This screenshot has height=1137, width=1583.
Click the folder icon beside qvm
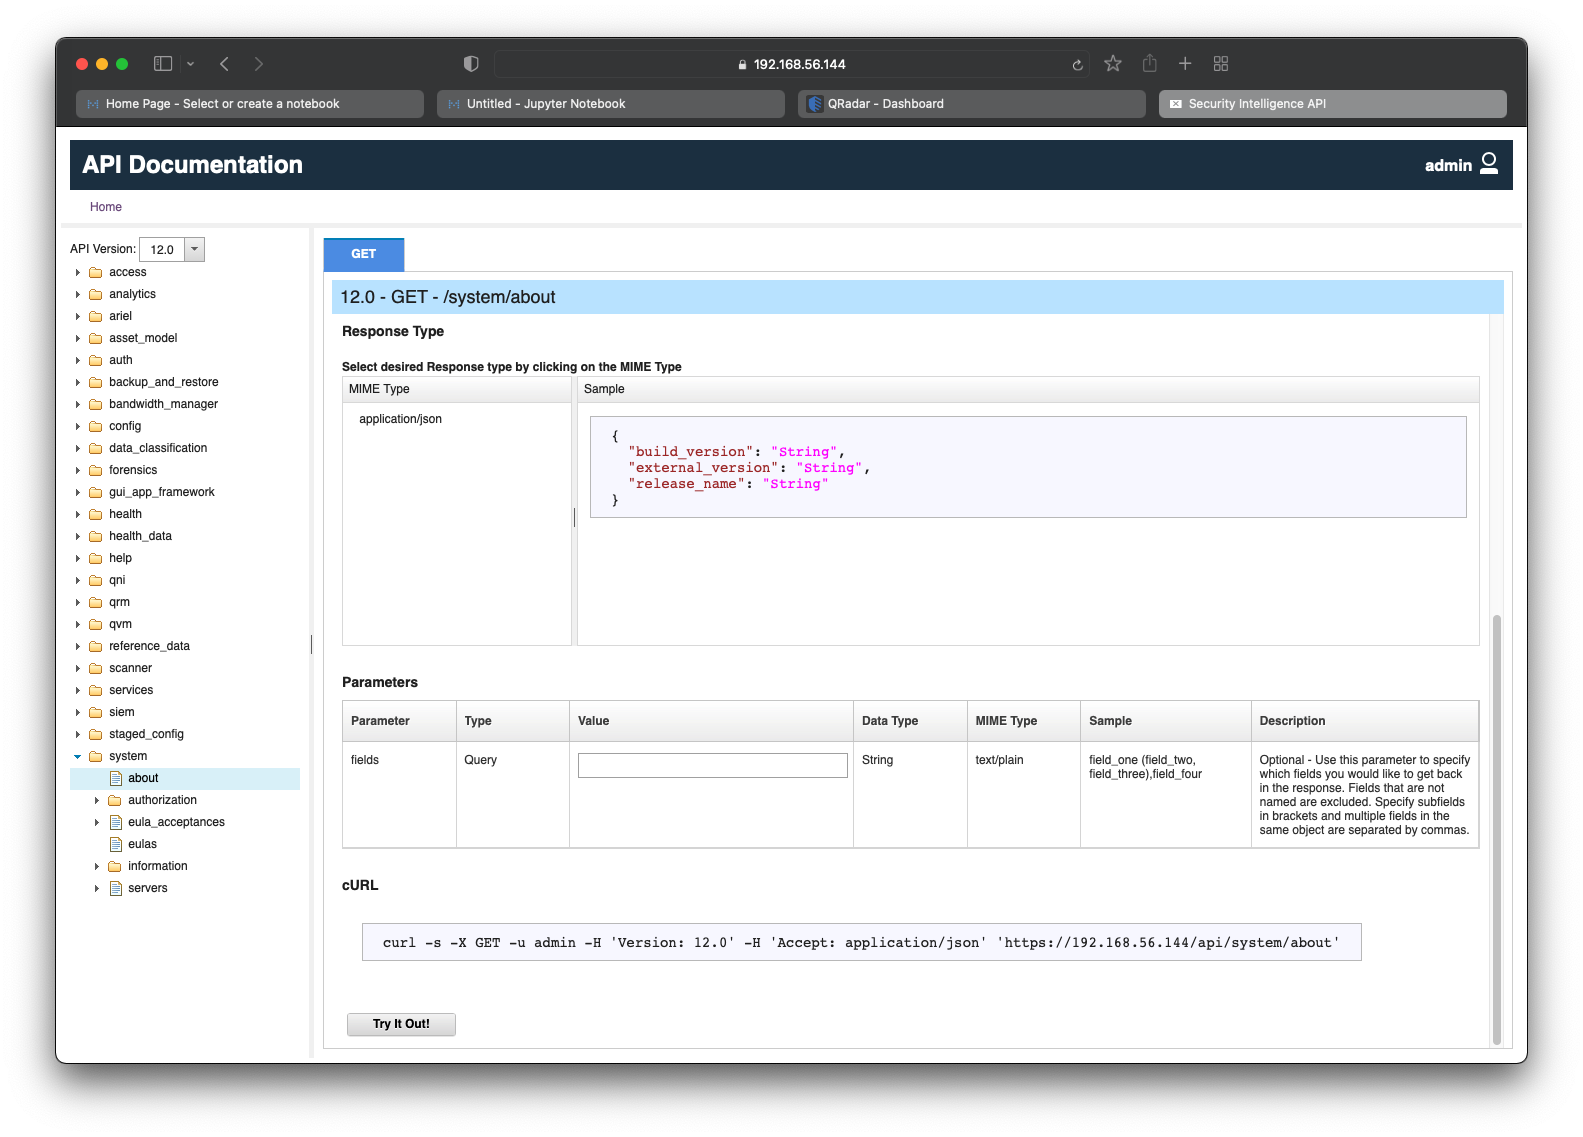coord(96,624)
